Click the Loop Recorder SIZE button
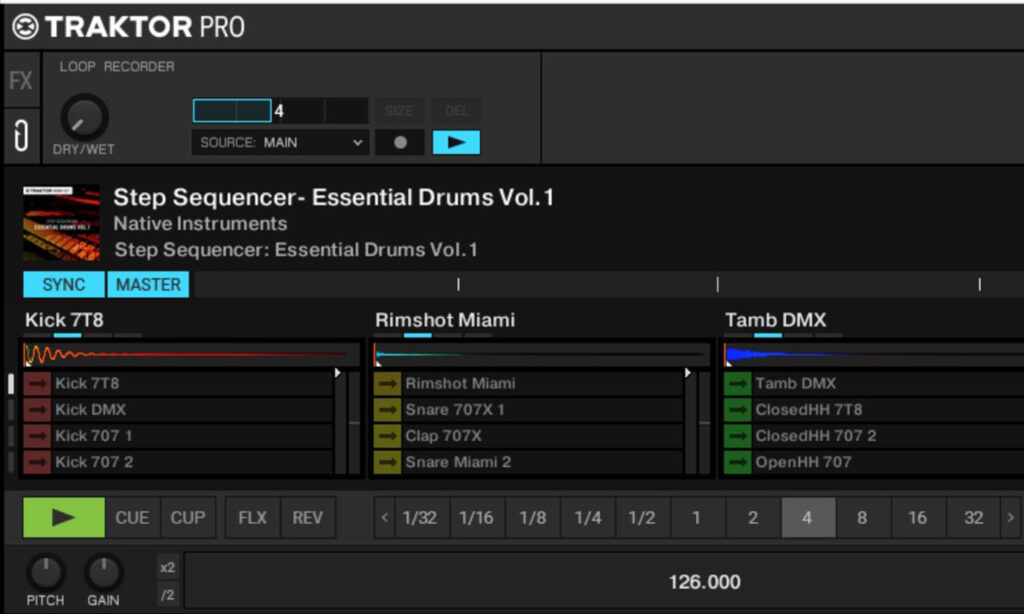Screen dimensions: 1024x614 tap(398, 111)
